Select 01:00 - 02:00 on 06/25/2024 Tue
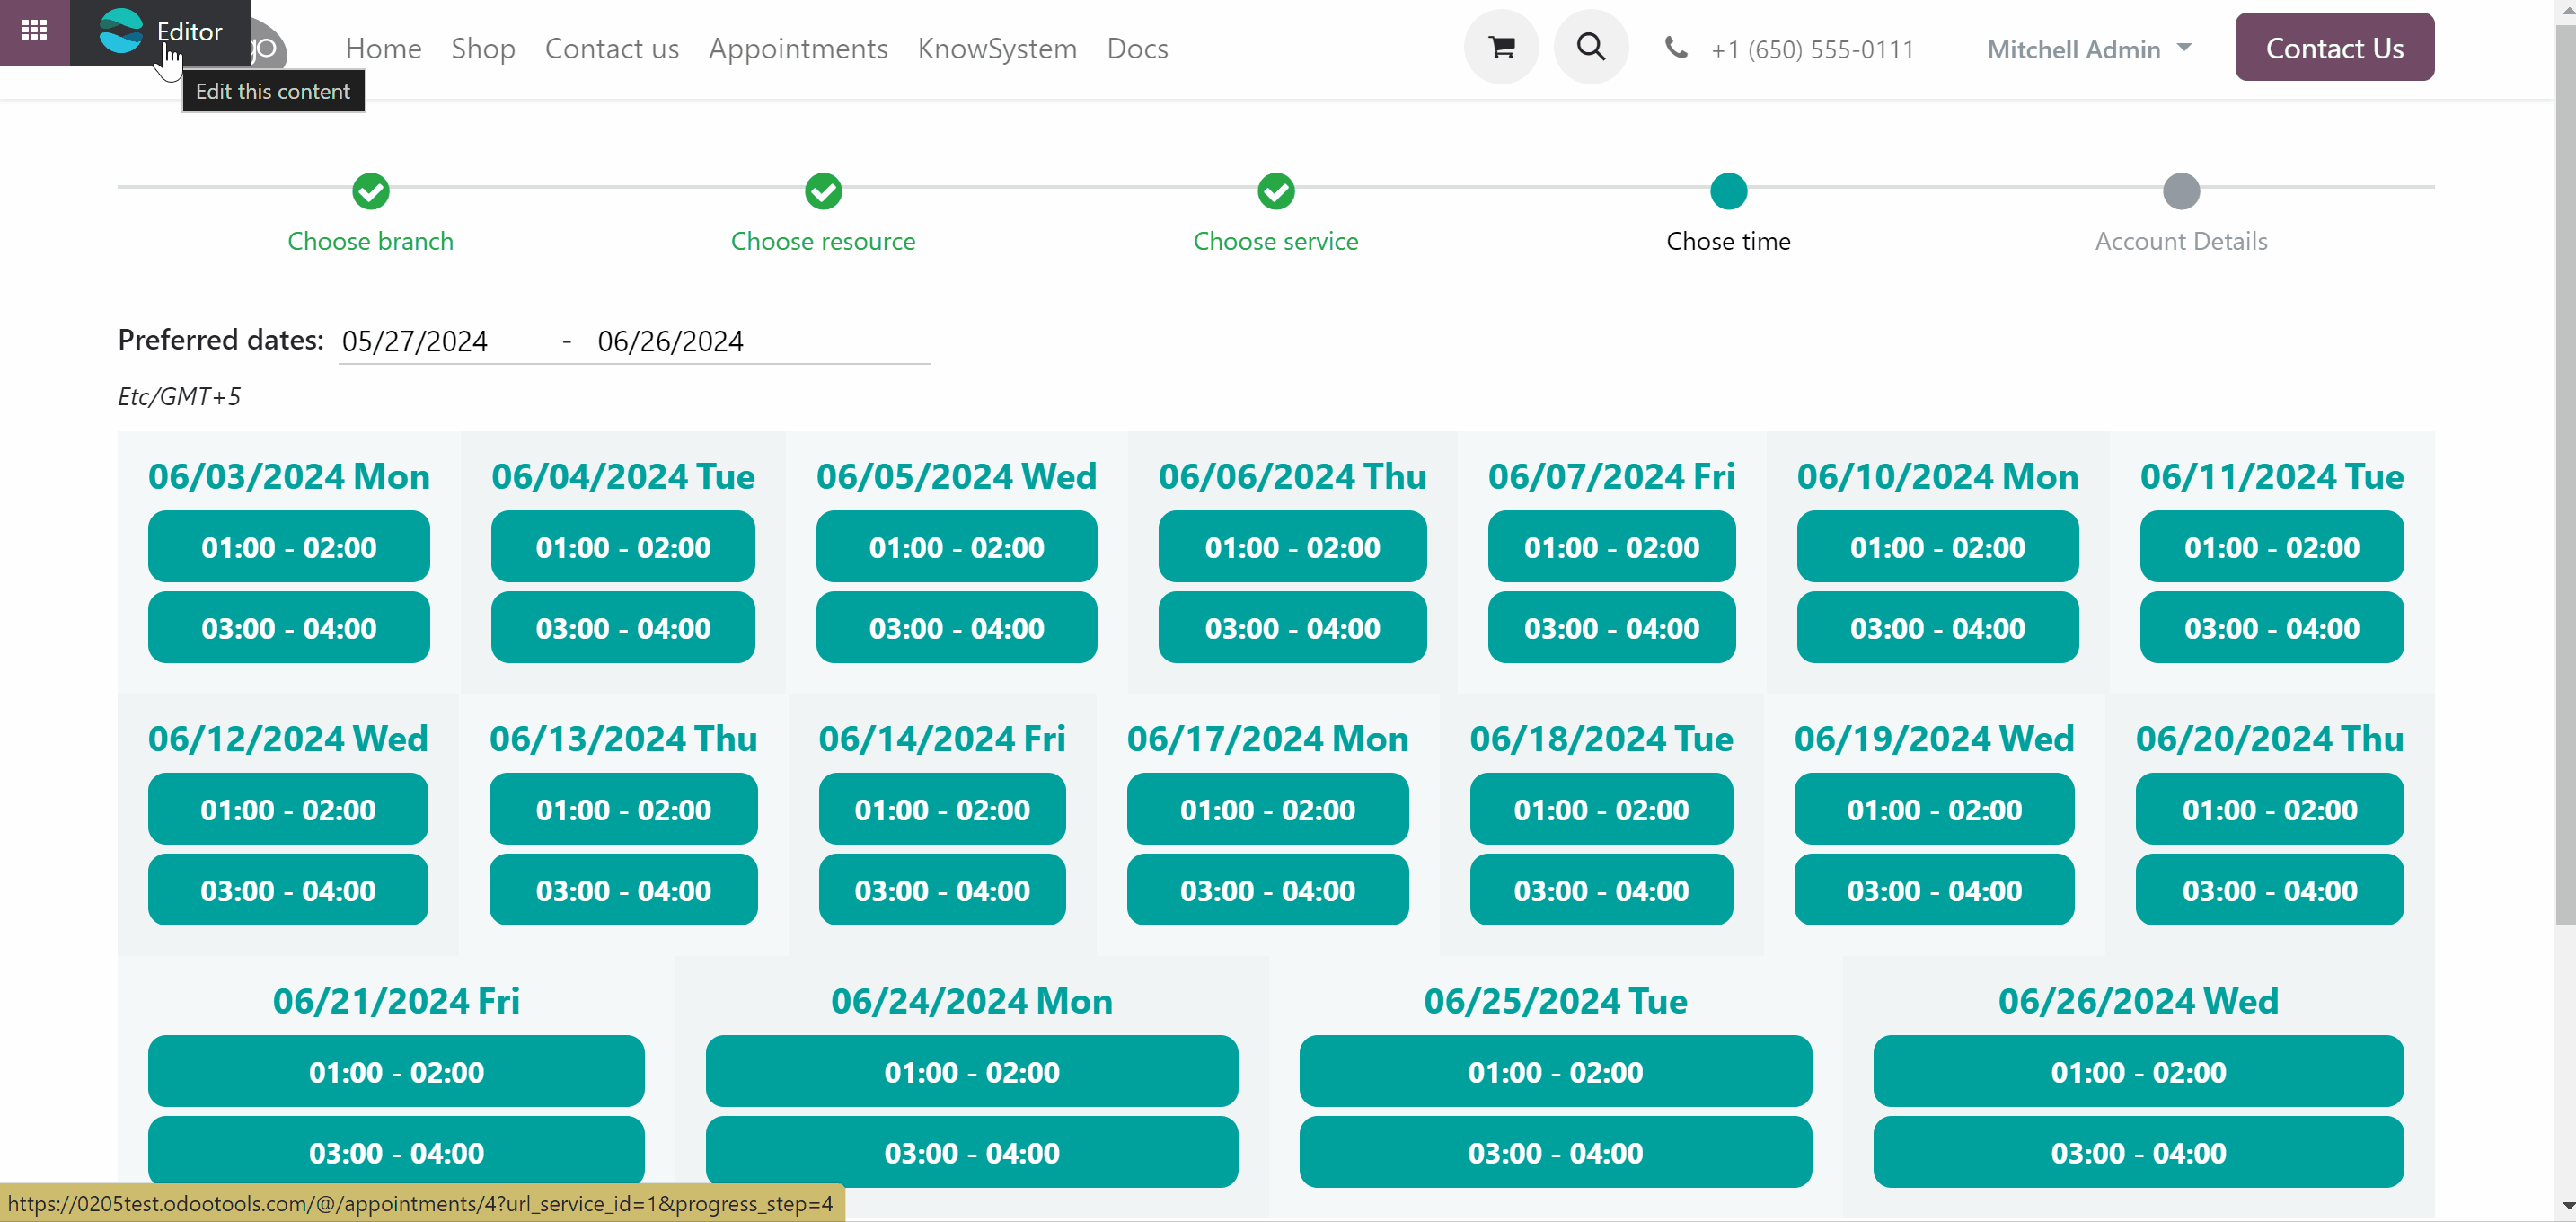The height and width of the screenshot is (1222, 2576). 1555,1071
